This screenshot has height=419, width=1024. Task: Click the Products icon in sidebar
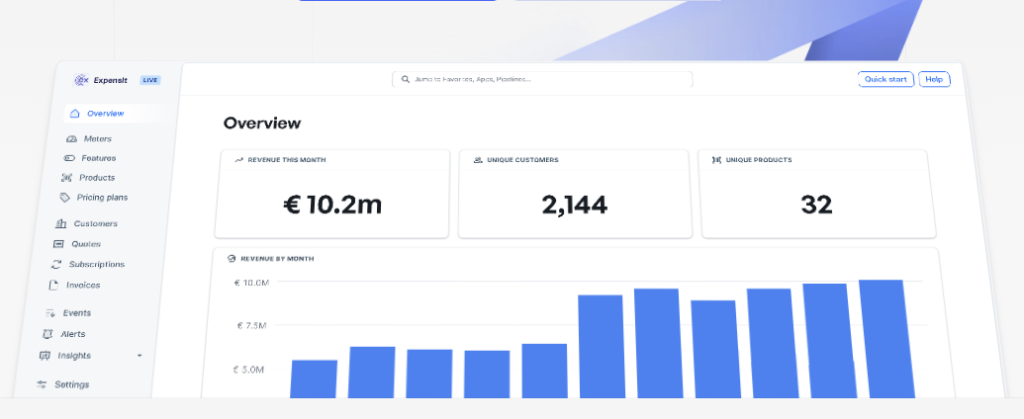click(67, 178)
